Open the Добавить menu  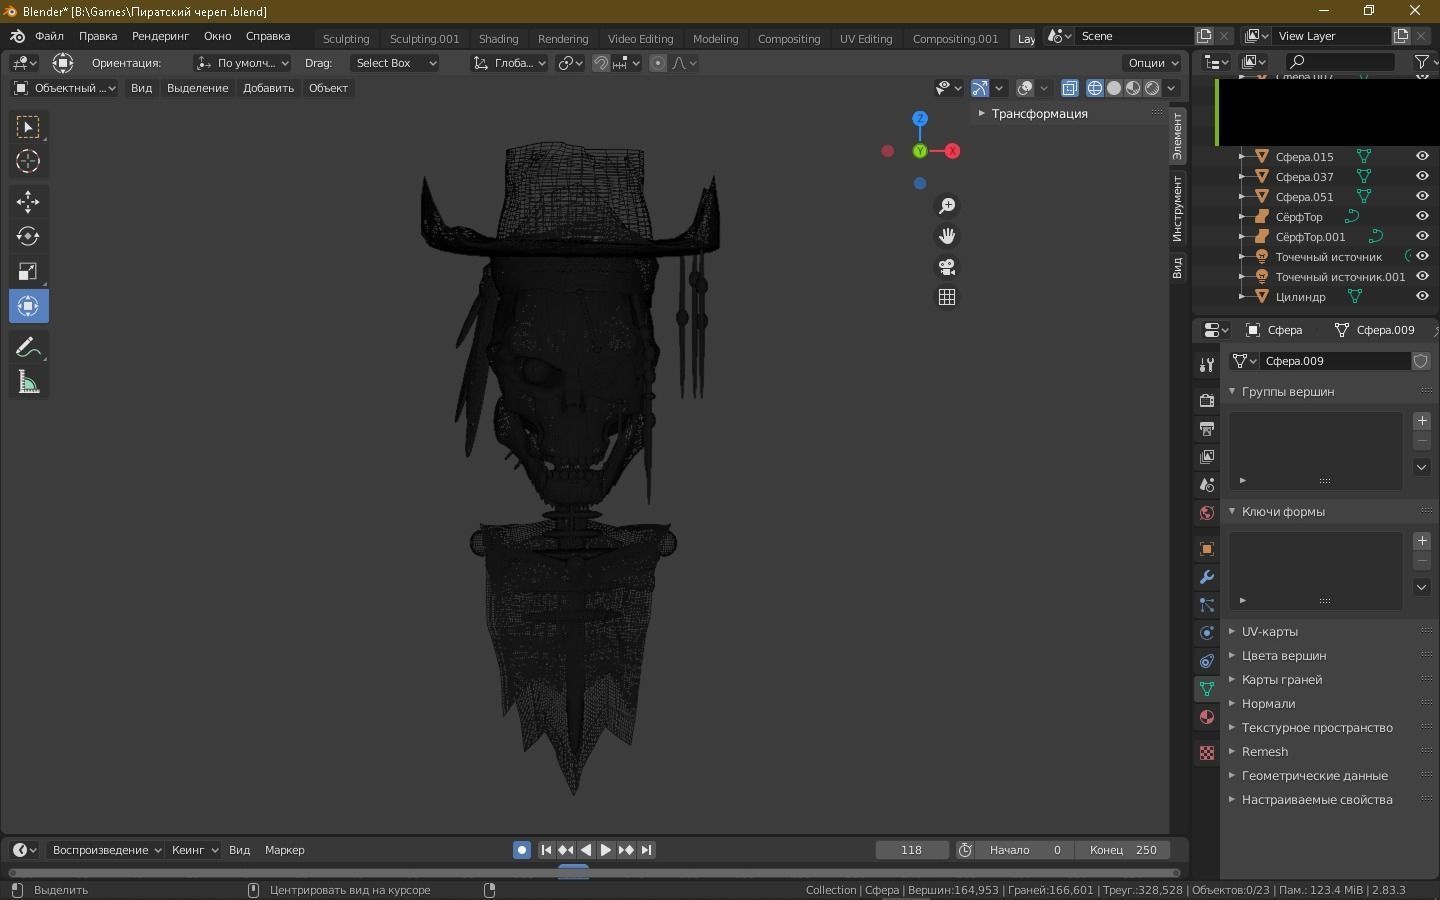point(267,88)
